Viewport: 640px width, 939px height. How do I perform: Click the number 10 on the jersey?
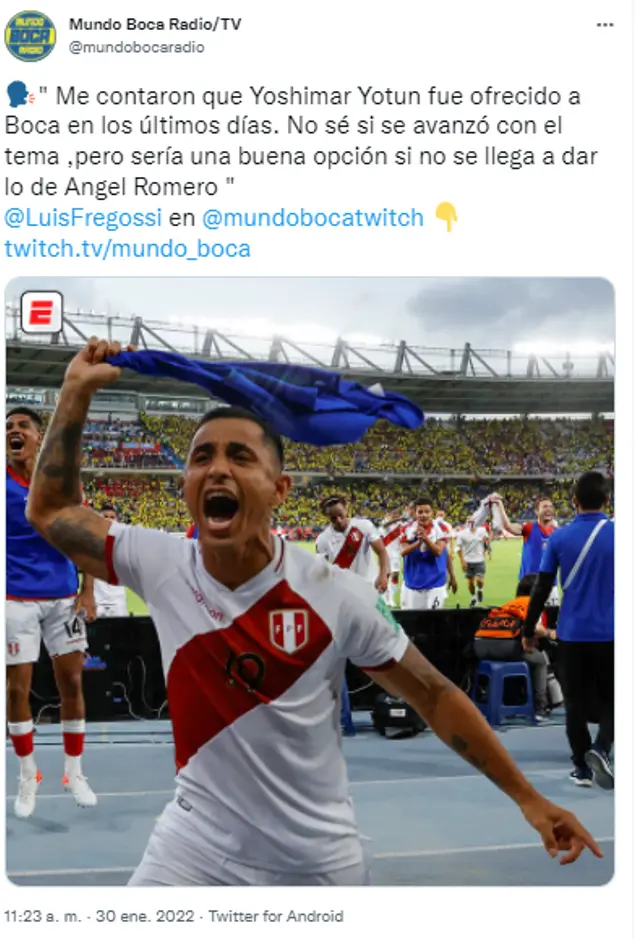click(245, 670)
